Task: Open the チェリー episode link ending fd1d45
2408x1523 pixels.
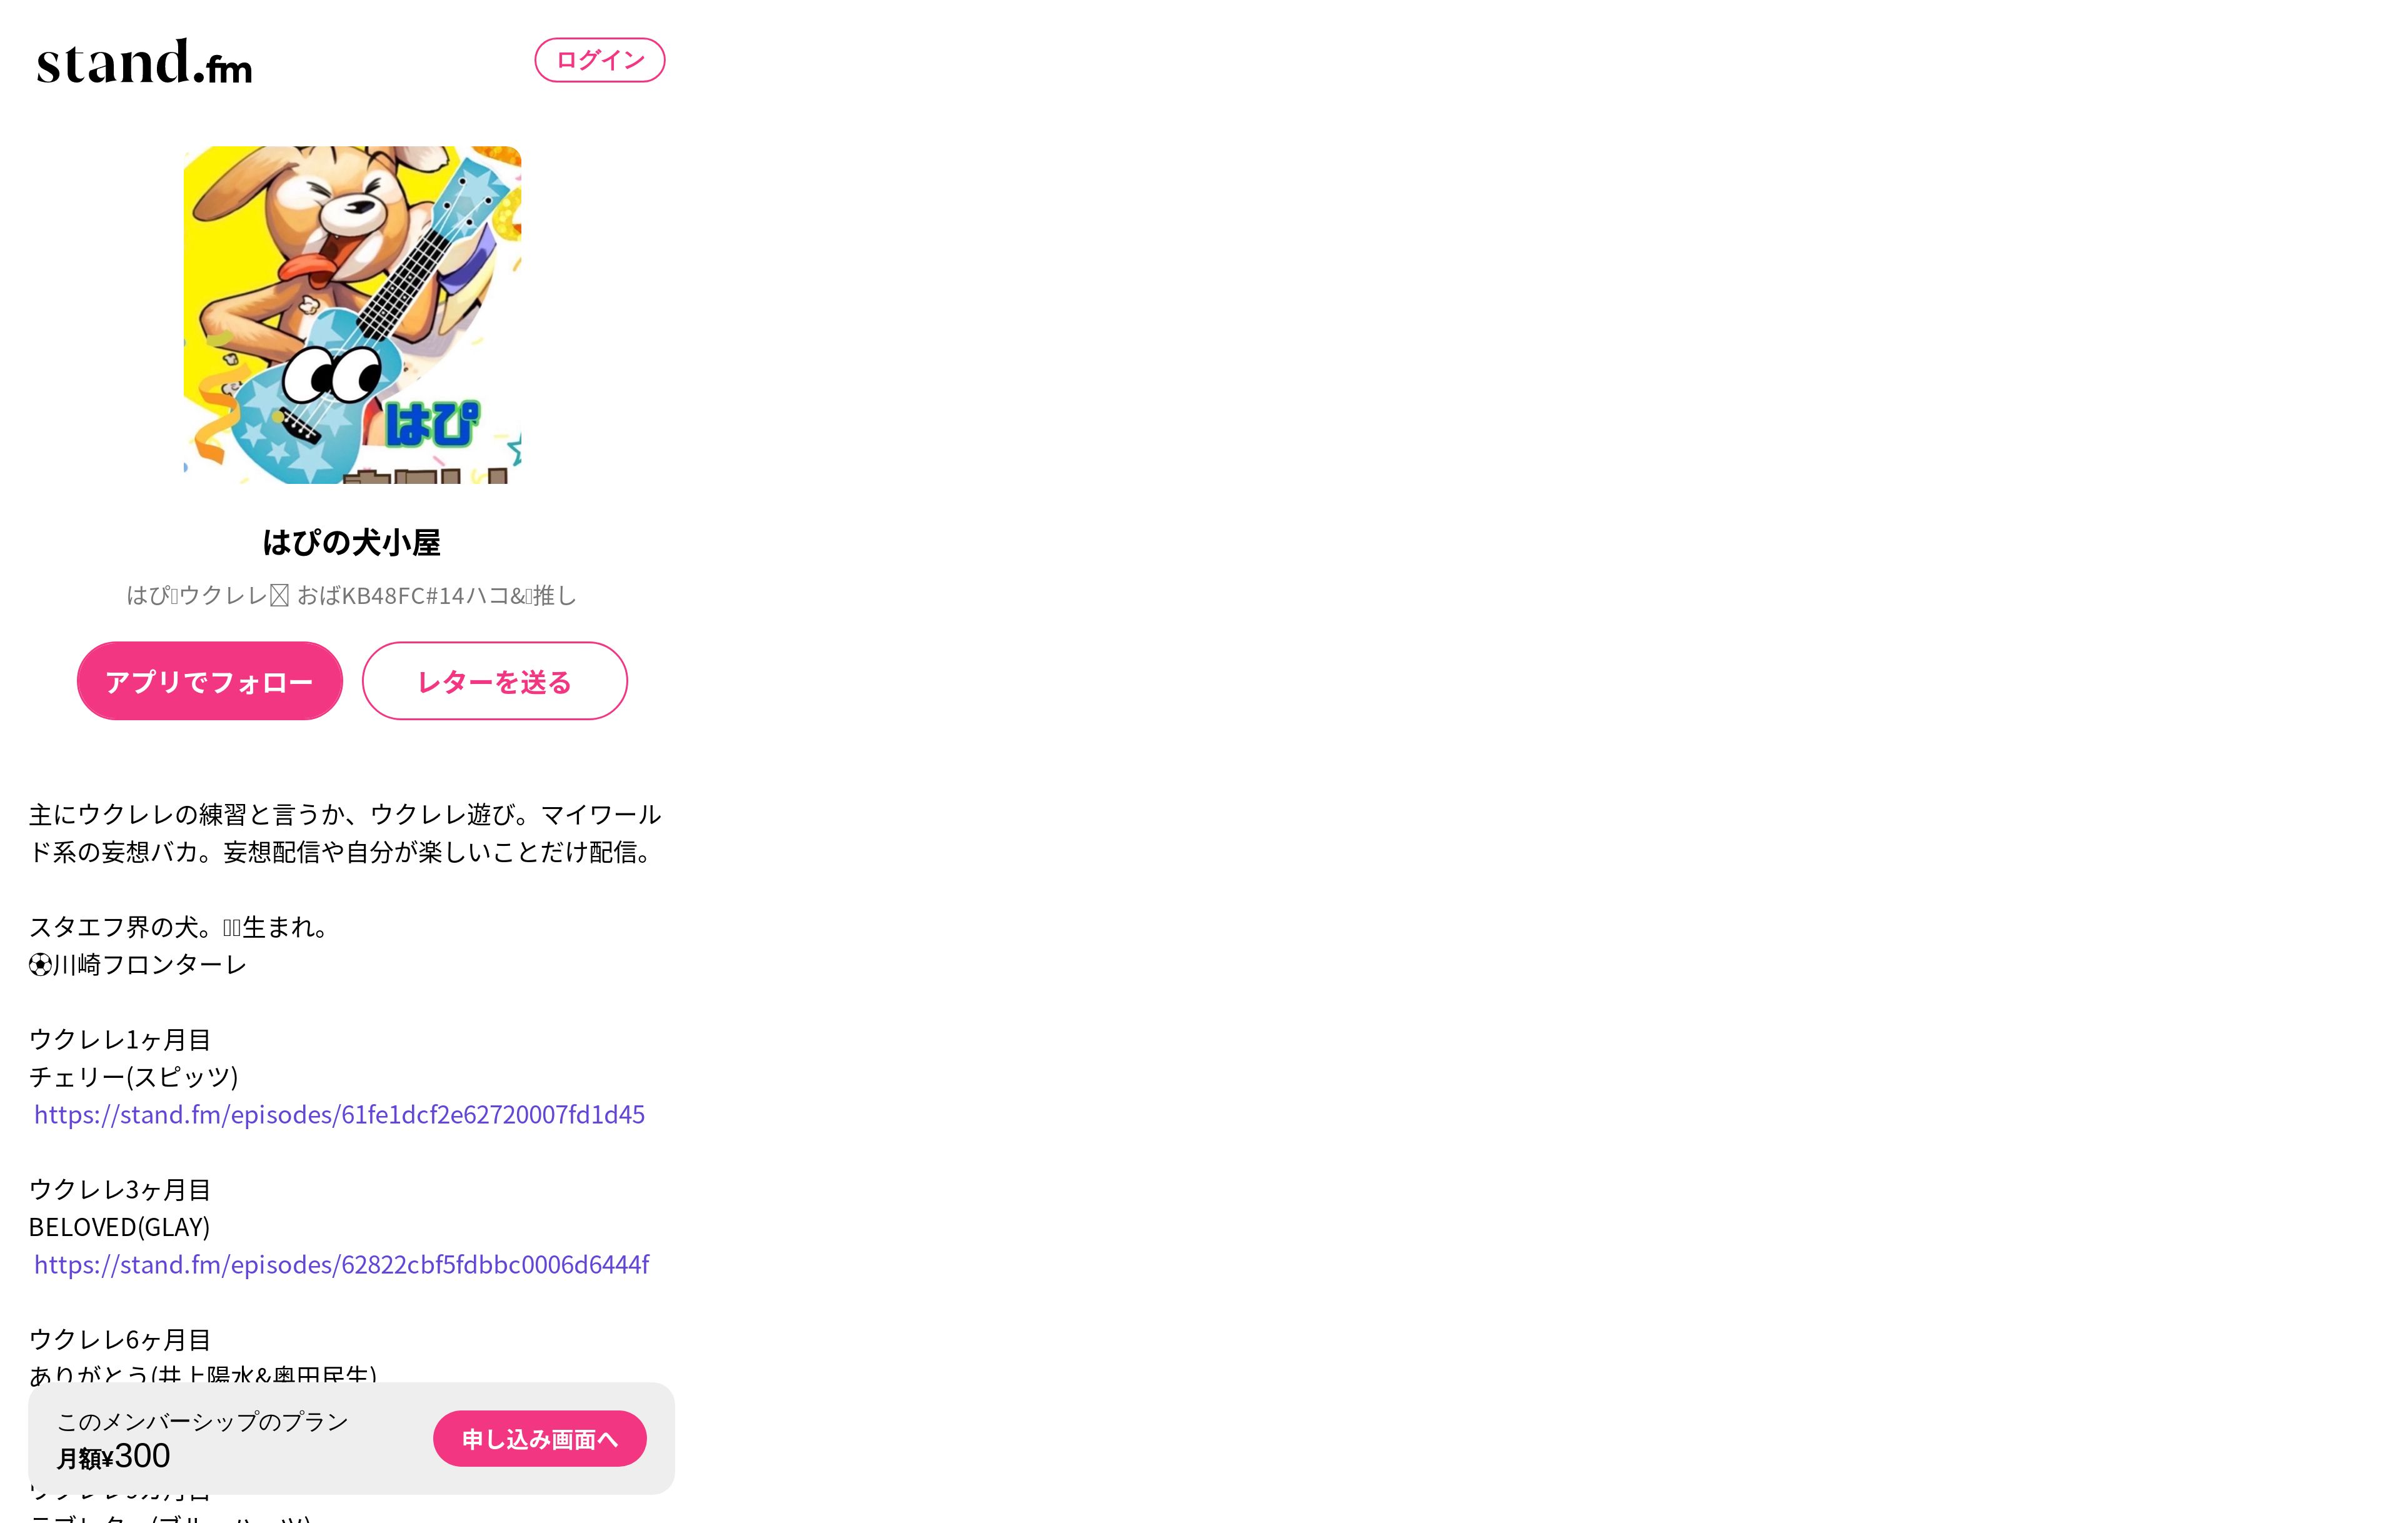Action: [339, 1114]
